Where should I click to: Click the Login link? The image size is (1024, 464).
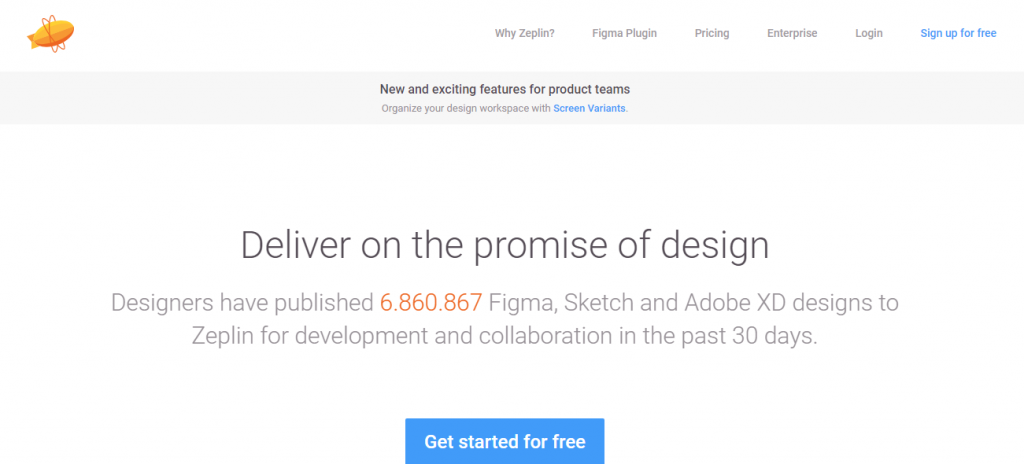[x=869, y=33]
